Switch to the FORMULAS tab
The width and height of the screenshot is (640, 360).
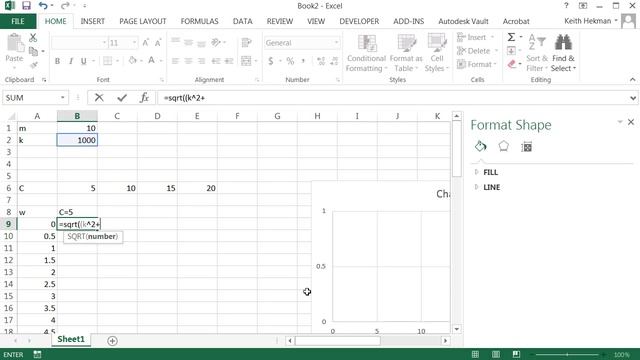tap(200, 21)
